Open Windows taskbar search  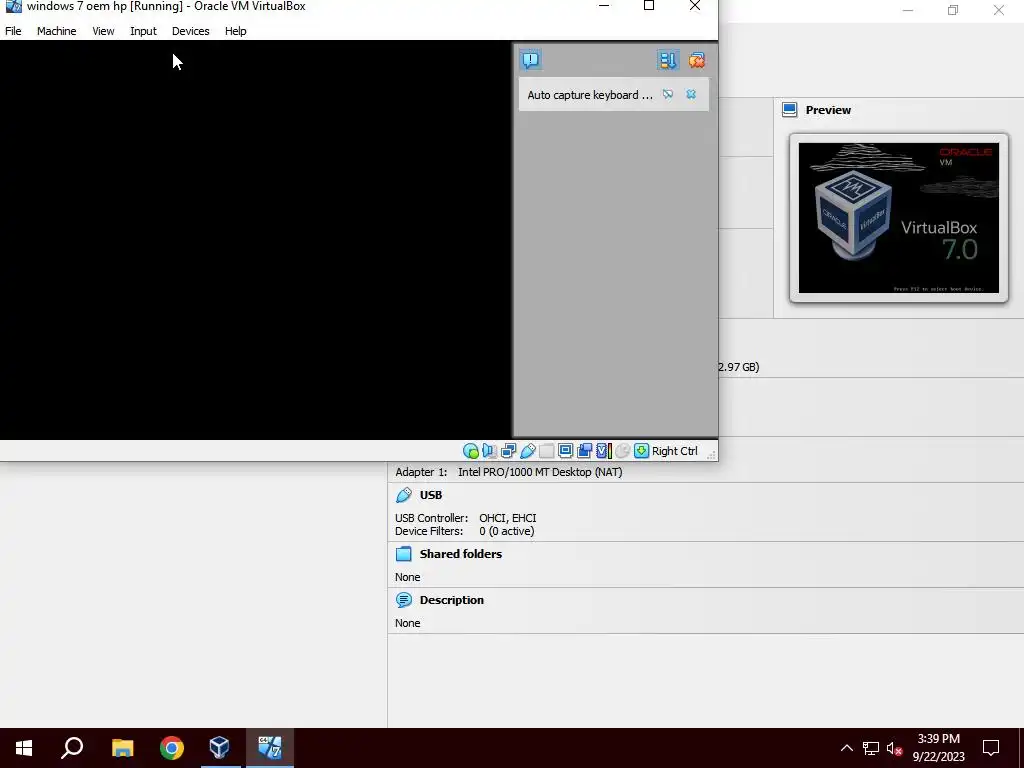coord(72,748)
